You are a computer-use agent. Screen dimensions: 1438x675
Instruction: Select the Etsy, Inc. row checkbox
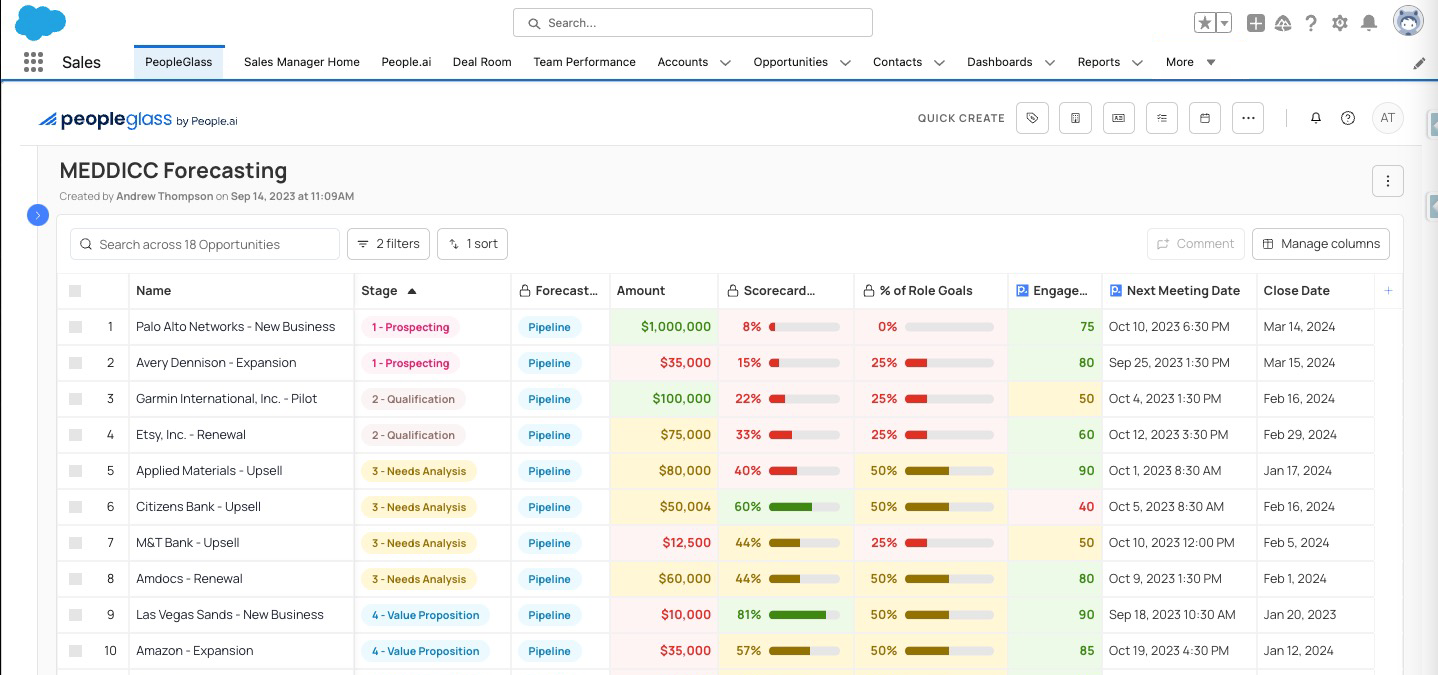(x=75, y=435)
